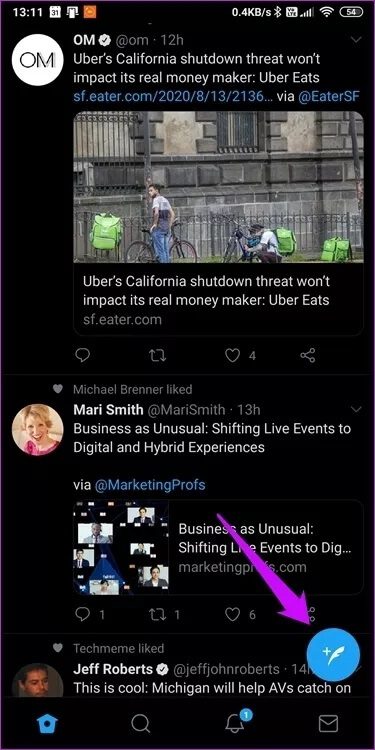Reply to Mari Smith's tweet
This screenshot has width=375, height=750.
(x=82, y=615)
